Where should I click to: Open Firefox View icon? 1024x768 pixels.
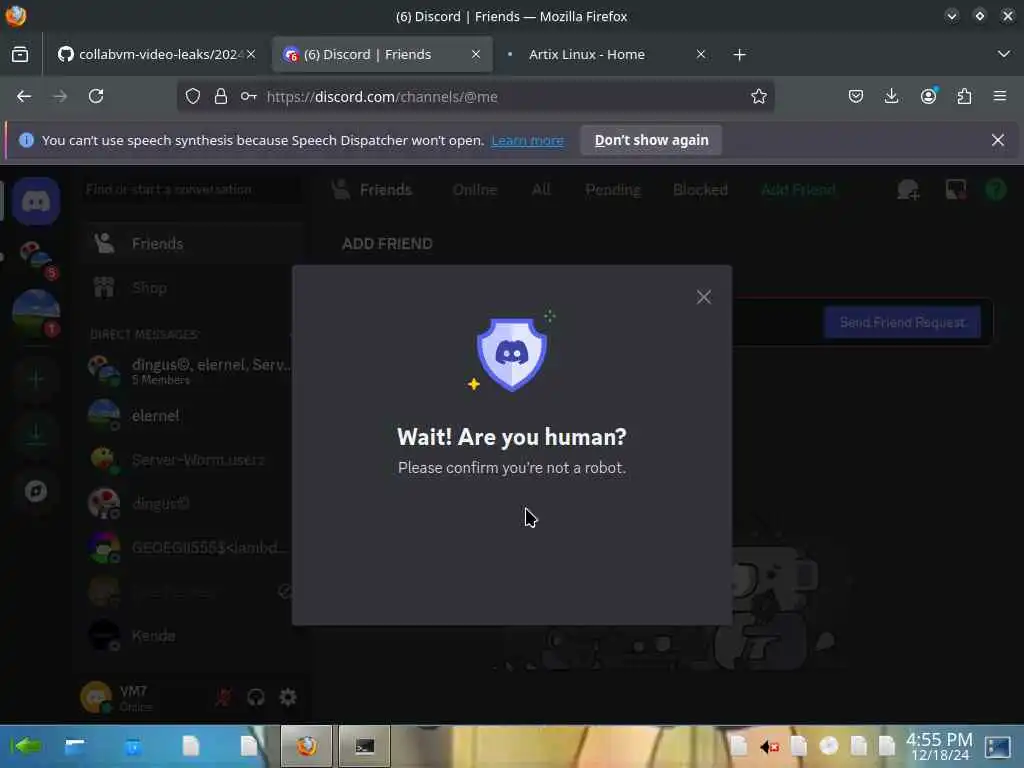[x=20, y=54]
